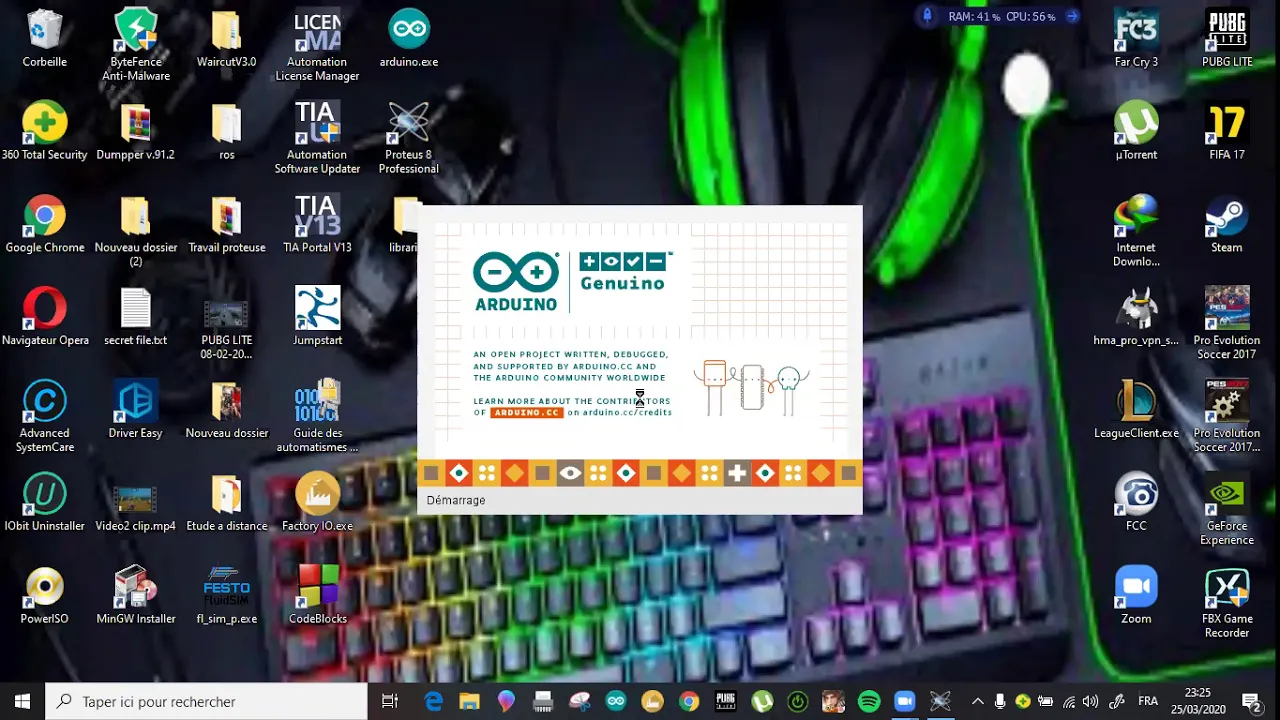Switch FRA keyboard language indicator
Screen dimensions: 1280x720
point(1148,702)
